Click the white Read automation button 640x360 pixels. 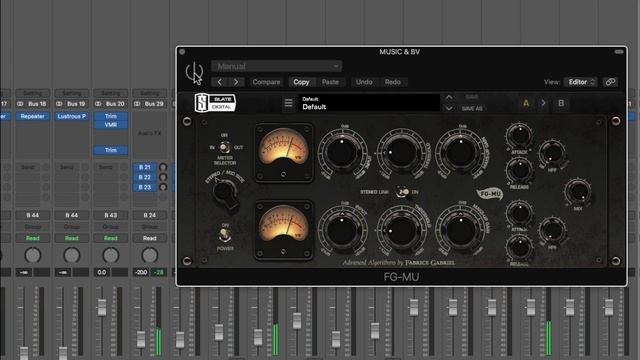(x=150, y=238)
